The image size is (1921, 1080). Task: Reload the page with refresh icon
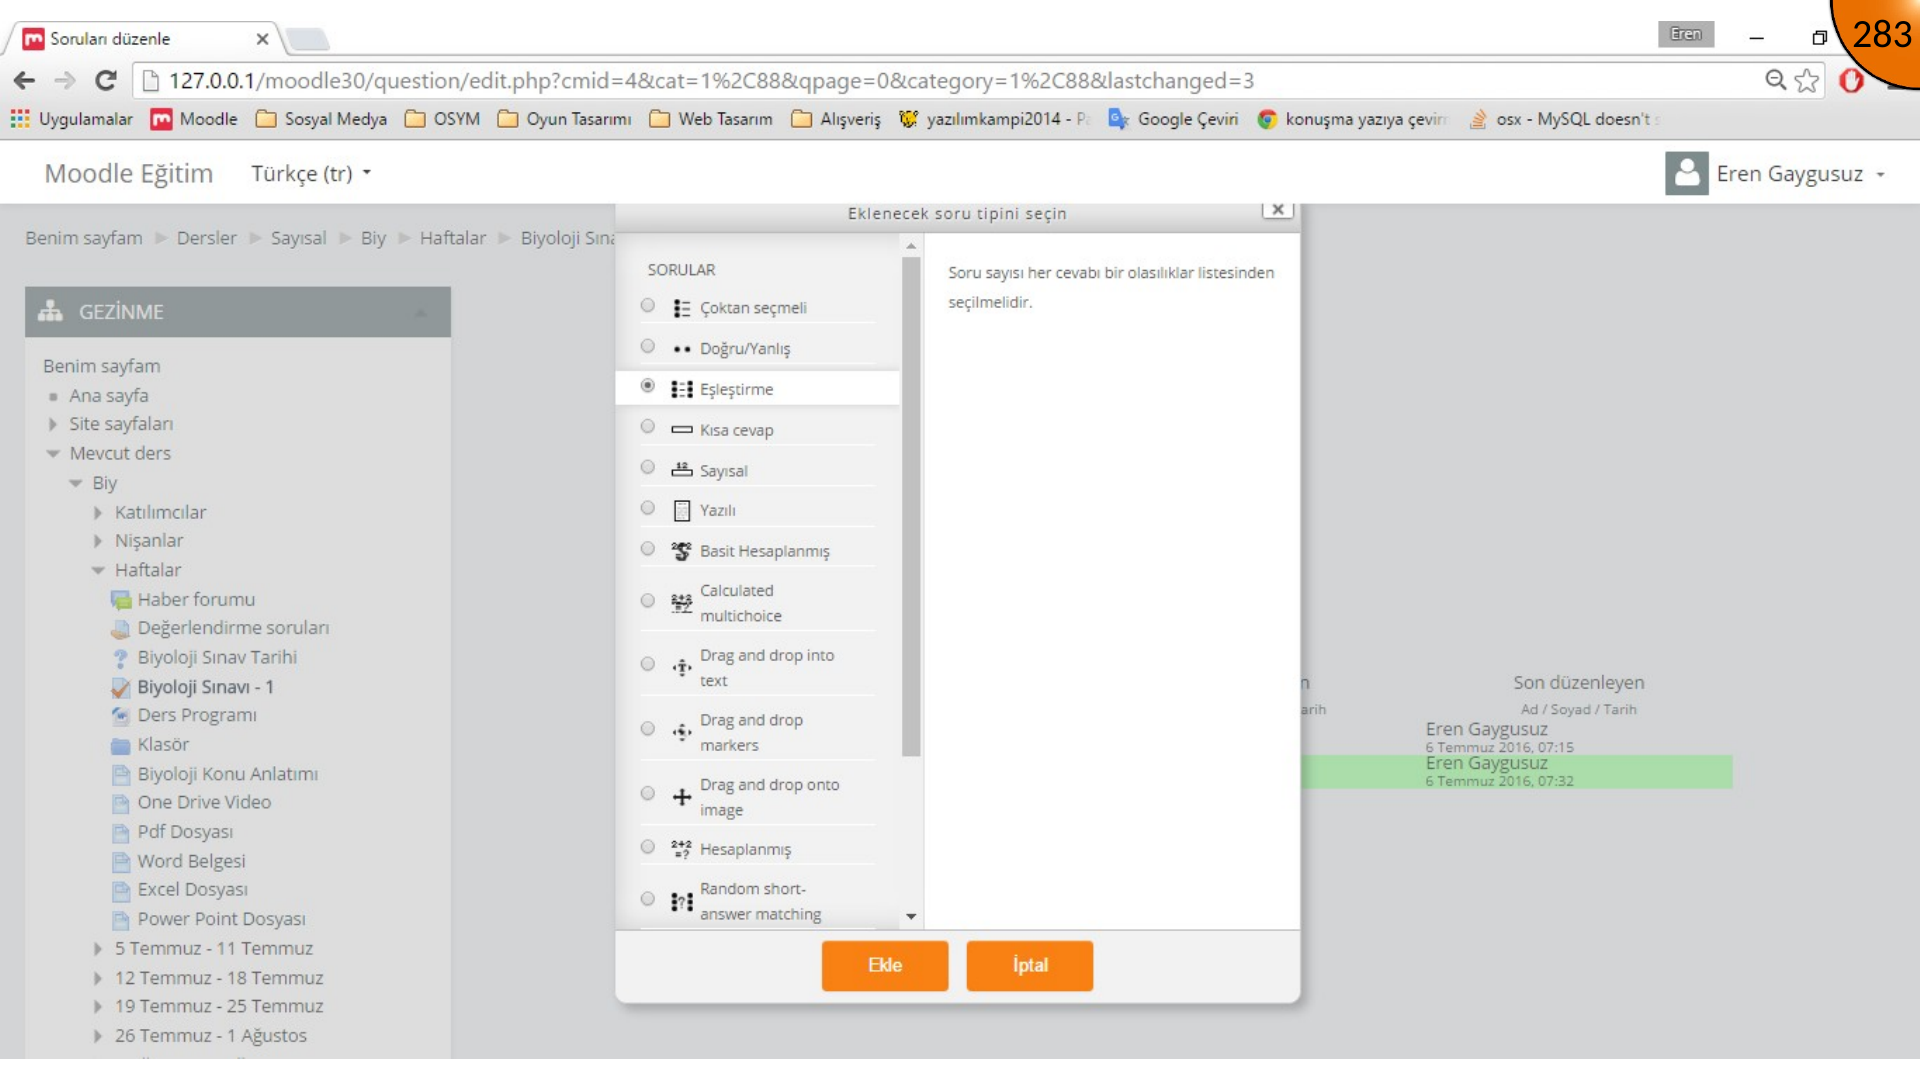pos(105,80)
